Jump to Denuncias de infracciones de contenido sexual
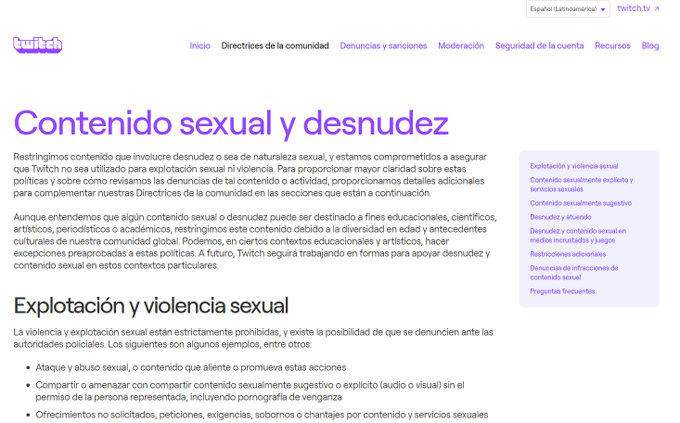This screenshot has width=680, height=423. tap(574, 272)
